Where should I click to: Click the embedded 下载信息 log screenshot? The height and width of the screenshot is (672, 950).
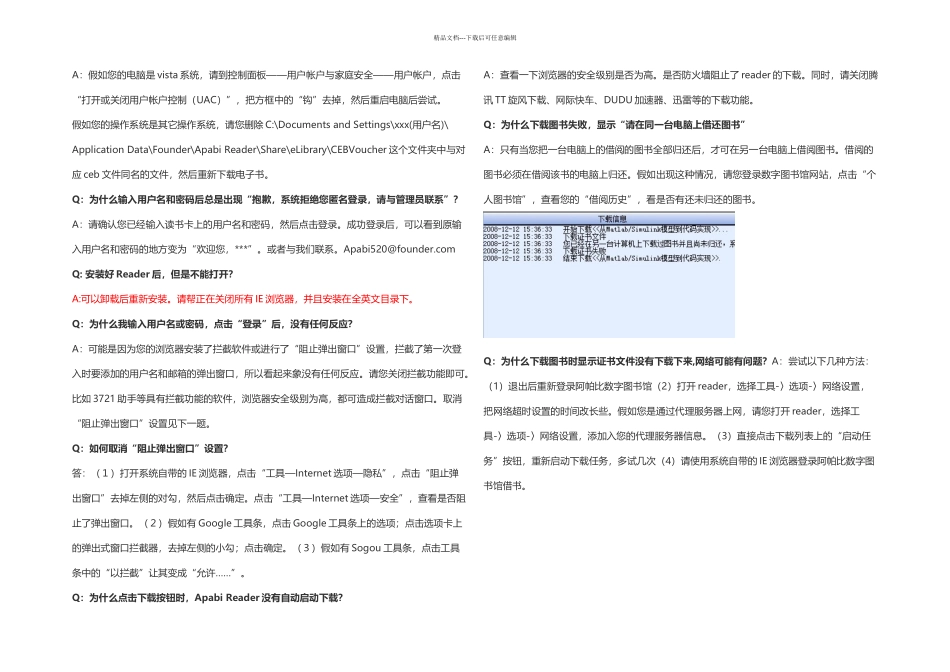609,274
